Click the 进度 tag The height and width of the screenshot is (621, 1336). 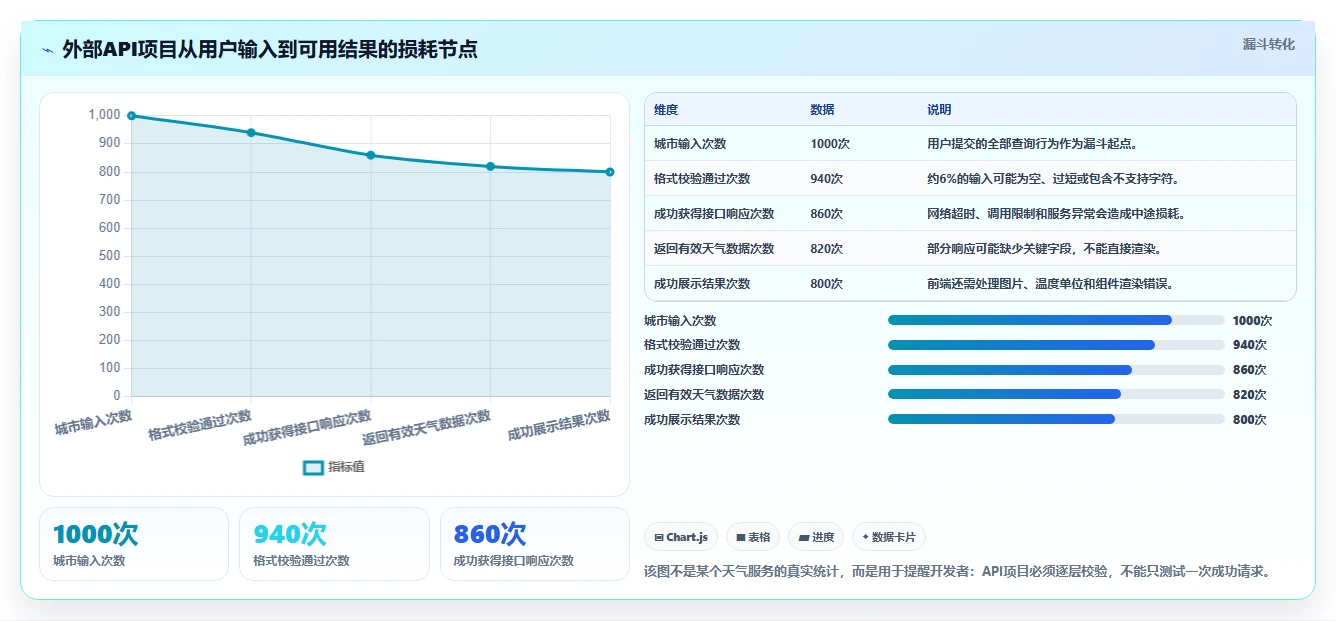pos(816,537)
